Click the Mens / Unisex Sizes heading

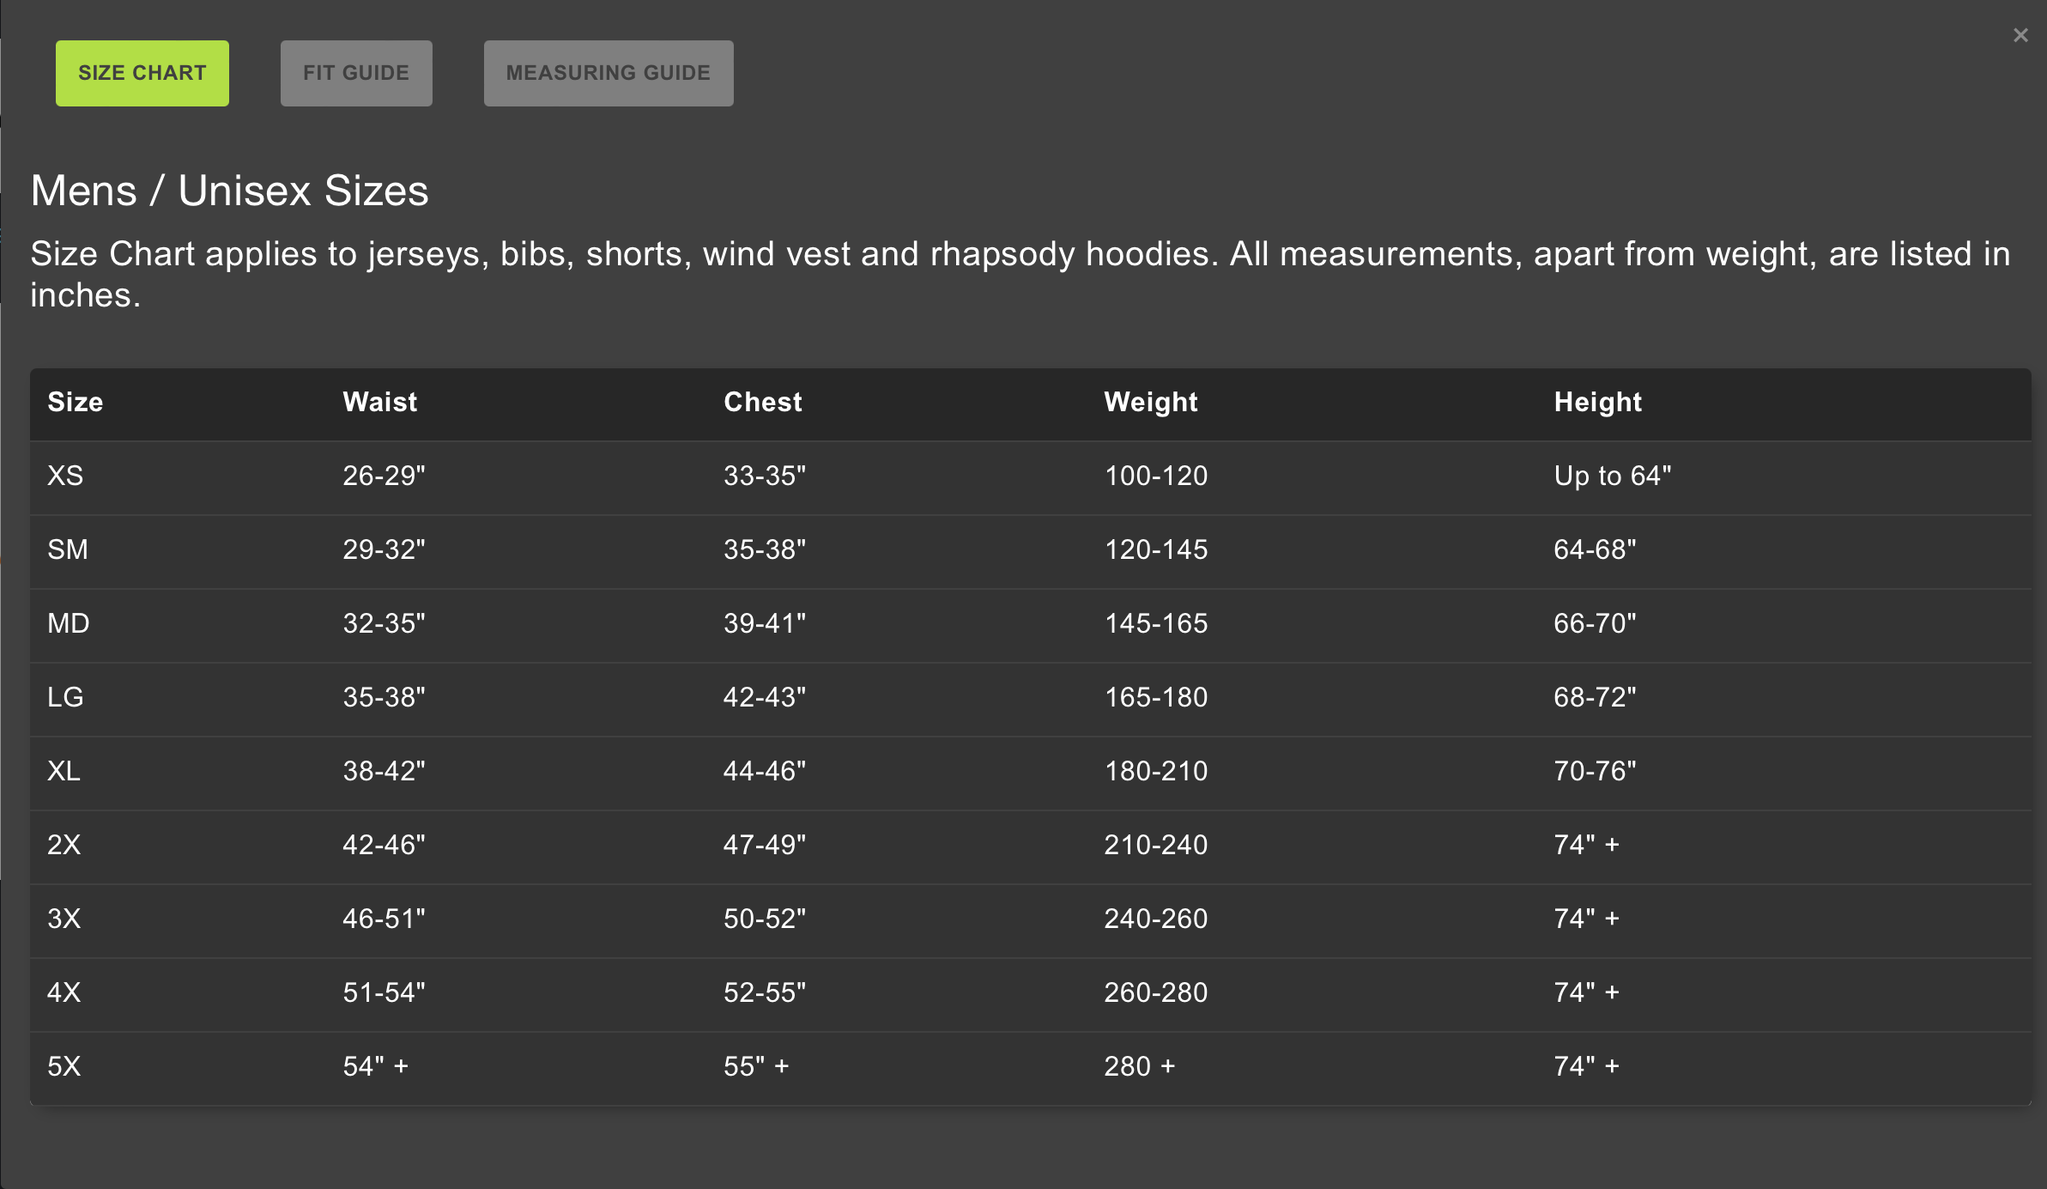pyautogui.click(x=229, y=190)
